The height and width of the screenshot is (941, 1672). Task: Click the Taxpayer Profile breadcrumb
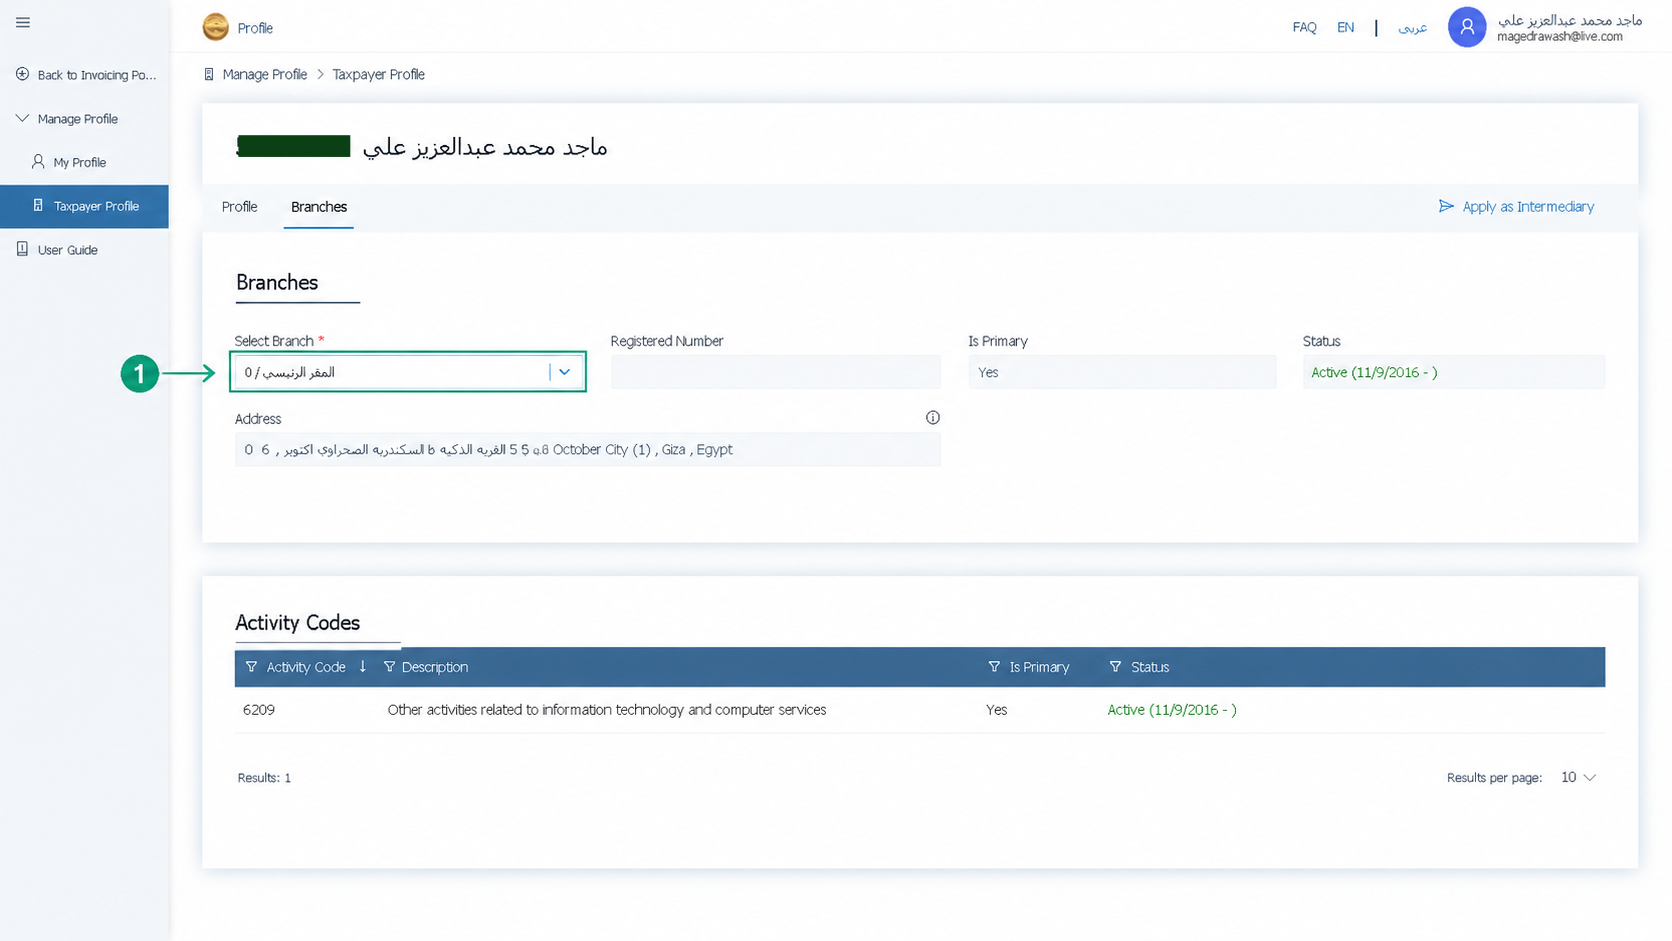point(378,74)
